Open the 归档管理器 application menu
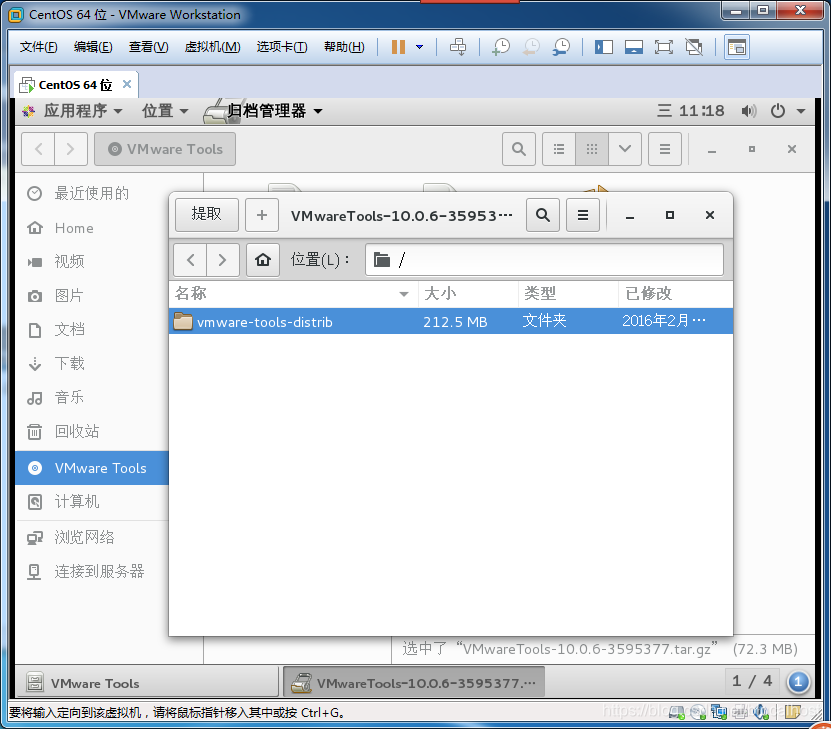This screenshot has height=729, width=831. pyautogui.click(x=263, y=111)
